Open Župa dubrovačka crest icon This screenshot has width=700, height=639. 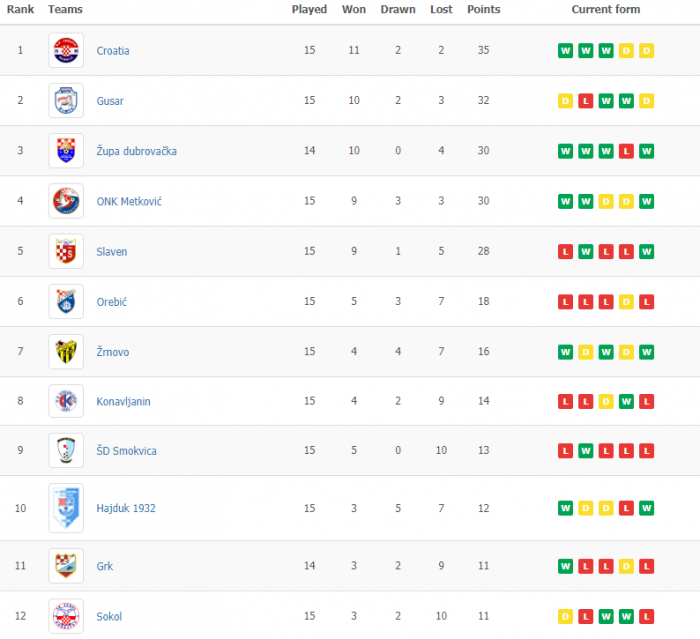coord(66,151)
